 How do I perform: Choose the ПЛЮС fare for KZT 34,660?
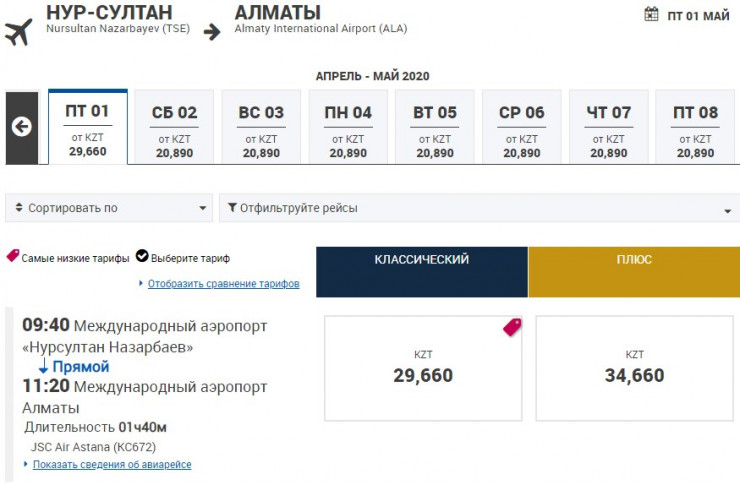[634, 368]
